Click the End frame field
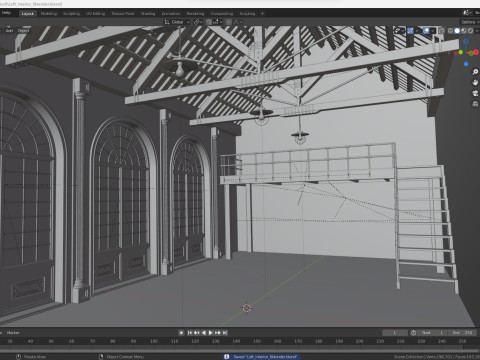Viewport: 480px width, 360px height. [461, 333]
